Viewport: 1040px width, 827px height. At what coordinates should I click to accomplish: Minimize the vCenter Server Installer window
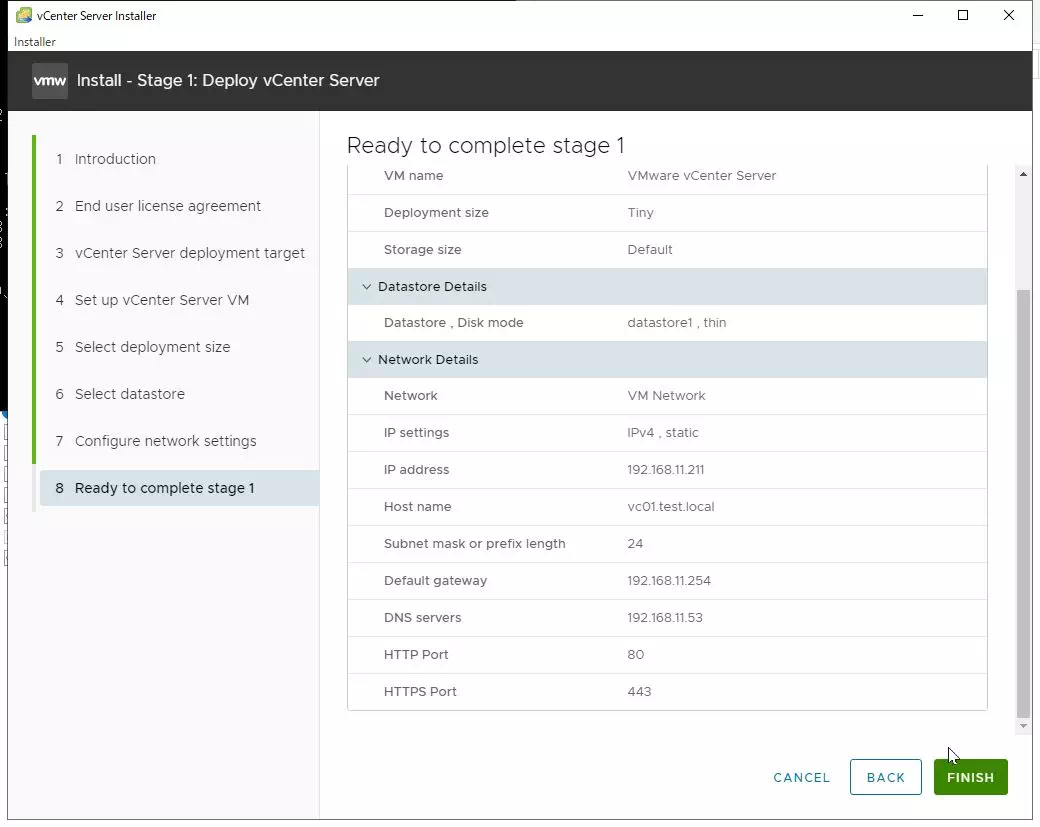pos(918,15)
